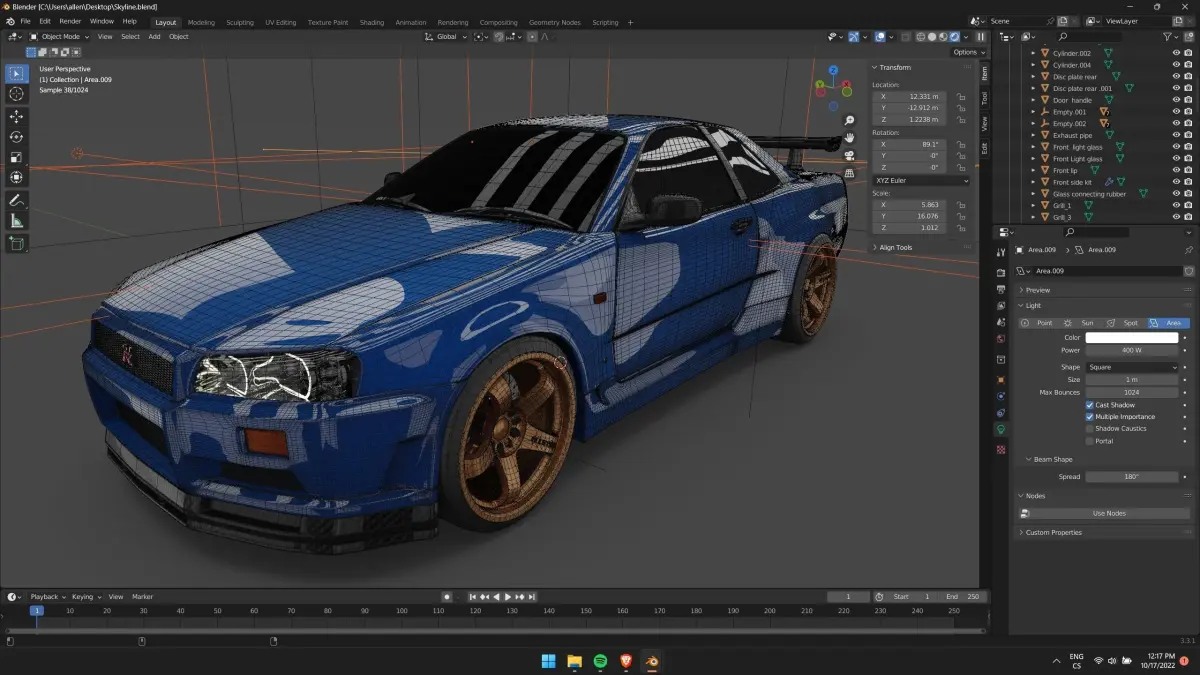This screenshot has height=675, width=1200.
Task: Expand the Align Tools panel
Action: pyautogui.click(x=895, y=247)
